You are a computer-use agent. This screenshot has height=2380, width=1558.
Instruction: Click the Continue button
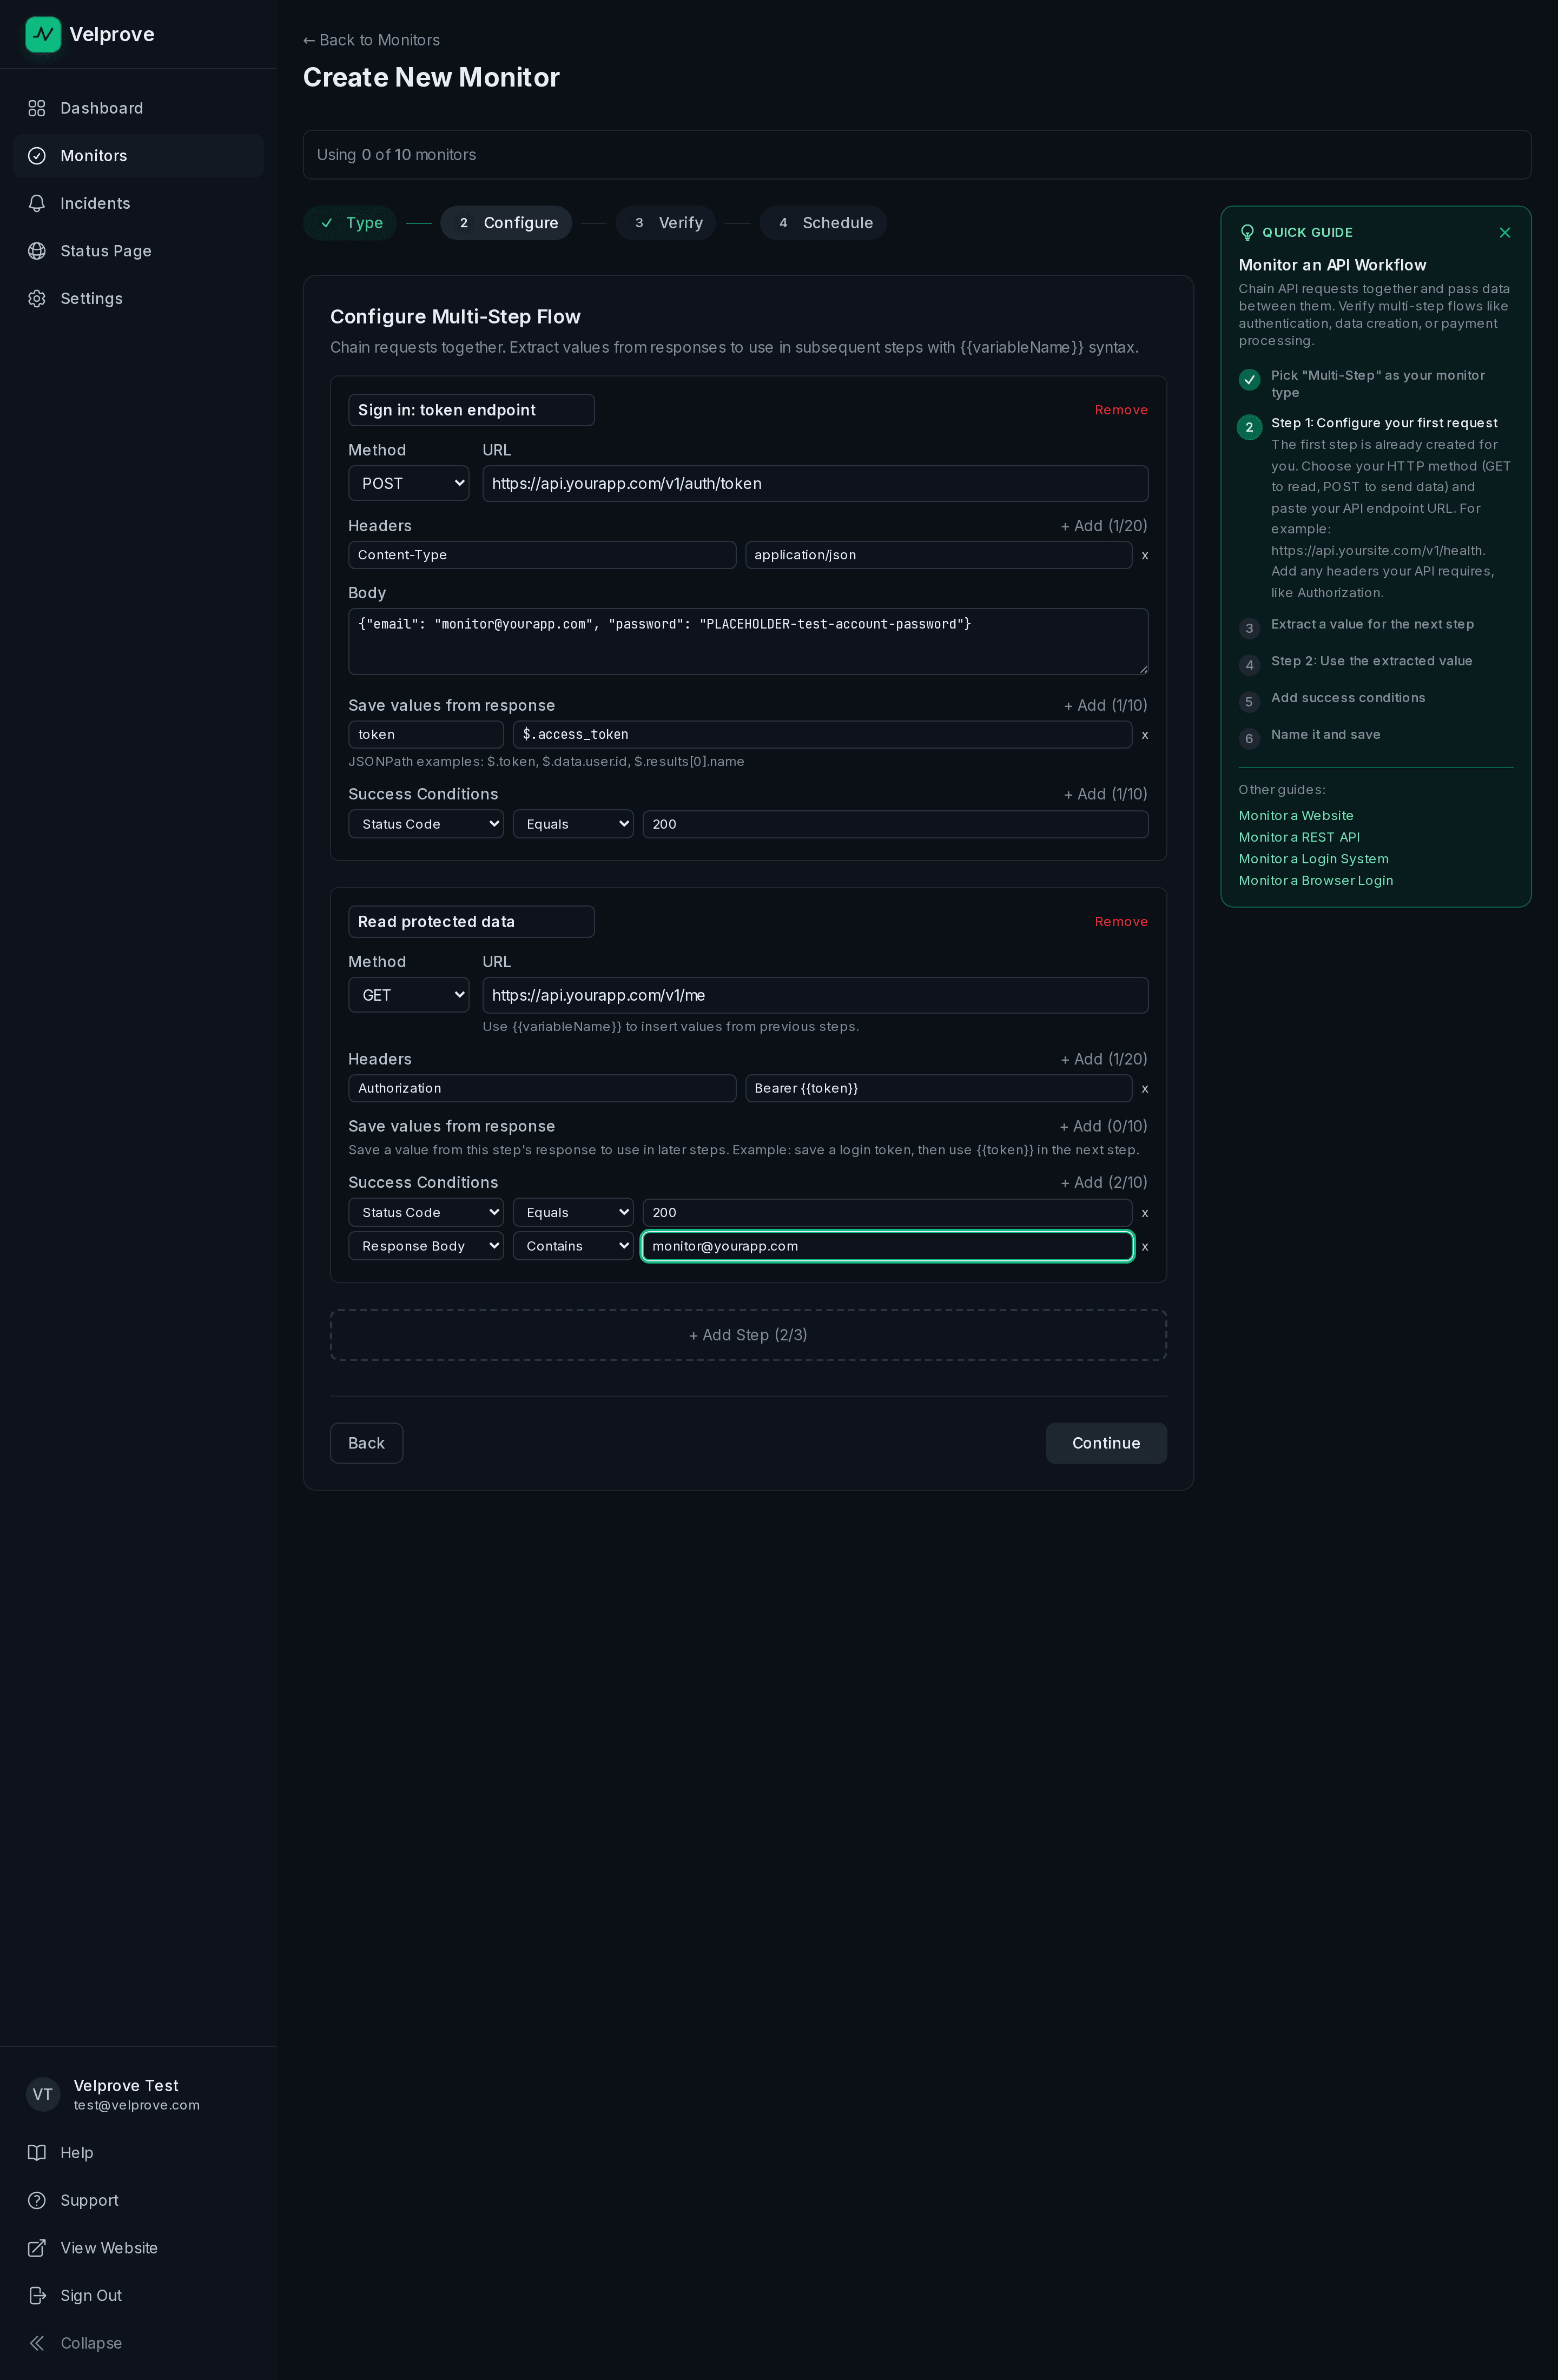(x=1106, y=1443)
